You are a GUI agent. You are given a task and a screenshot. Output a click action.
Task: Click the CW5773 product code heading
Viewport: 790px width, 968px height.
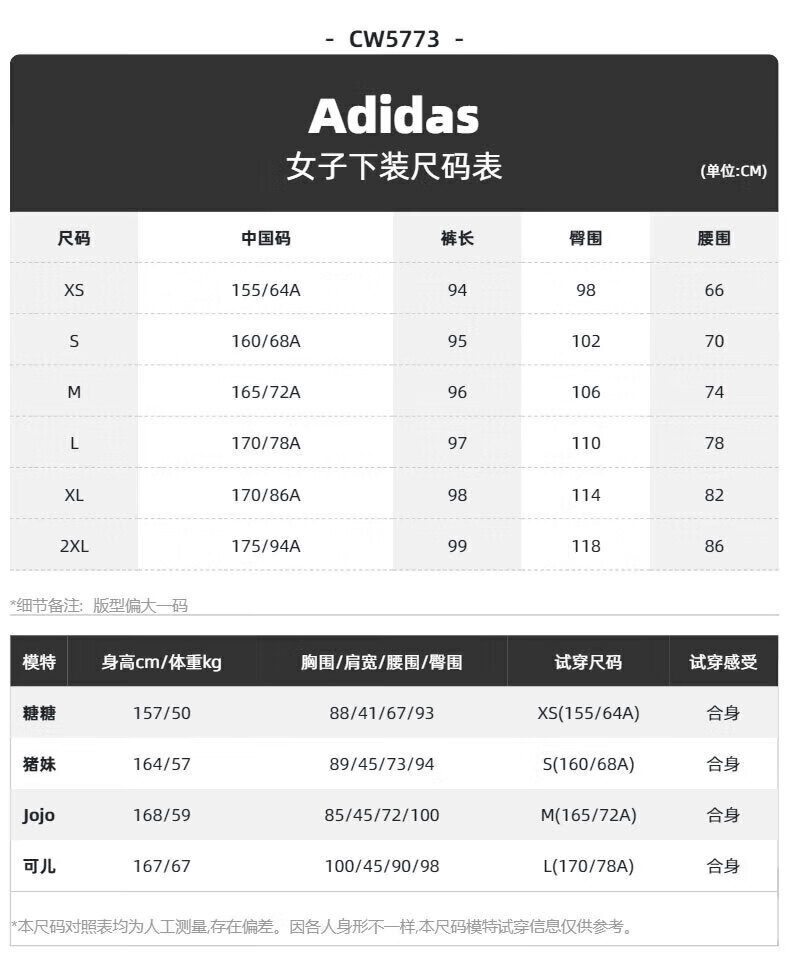(x=394, y=40)
